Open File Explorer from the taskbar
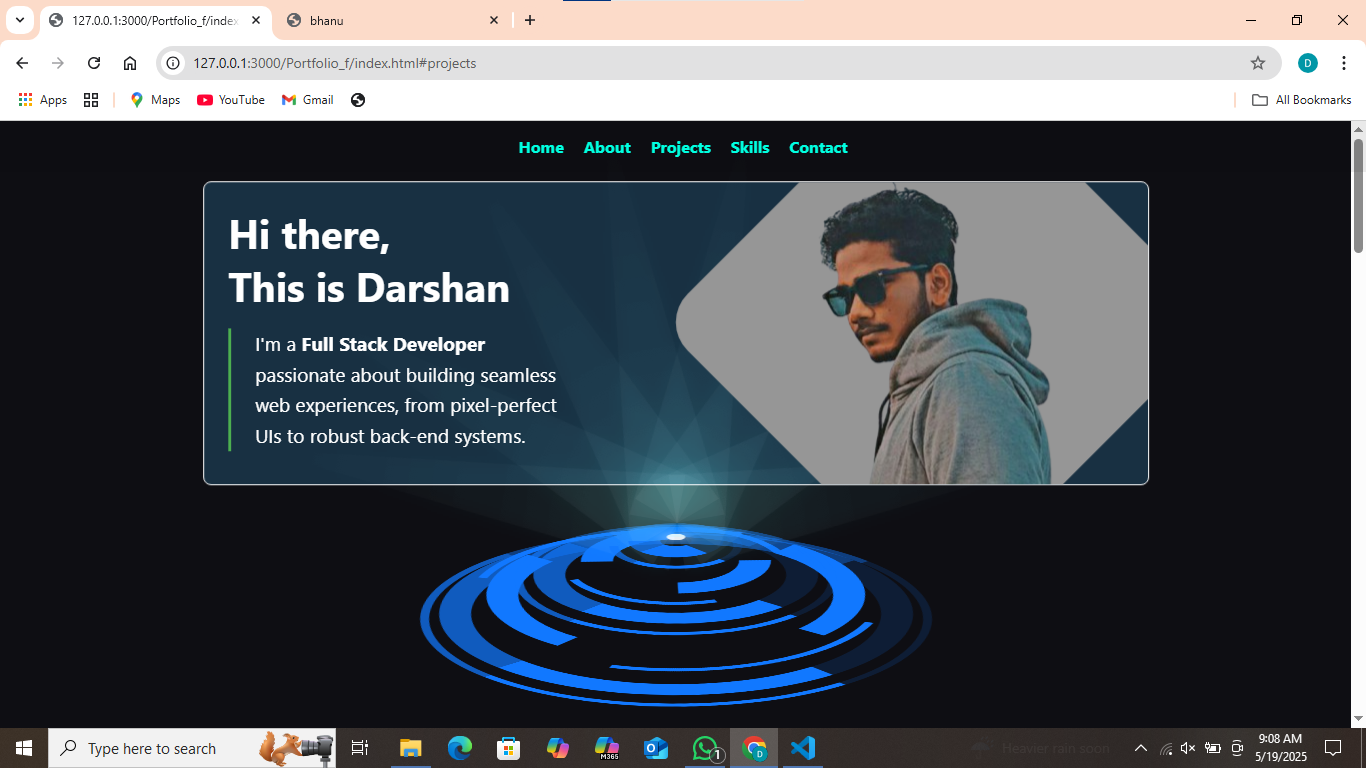This screenshot has height=768, width=1366. 411,748
